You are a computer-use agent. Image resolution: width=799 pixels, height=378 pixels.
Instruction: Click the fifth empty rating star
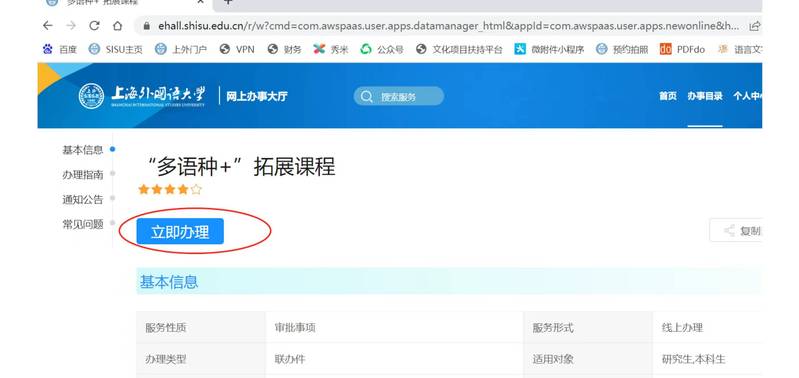click(197, 190)
